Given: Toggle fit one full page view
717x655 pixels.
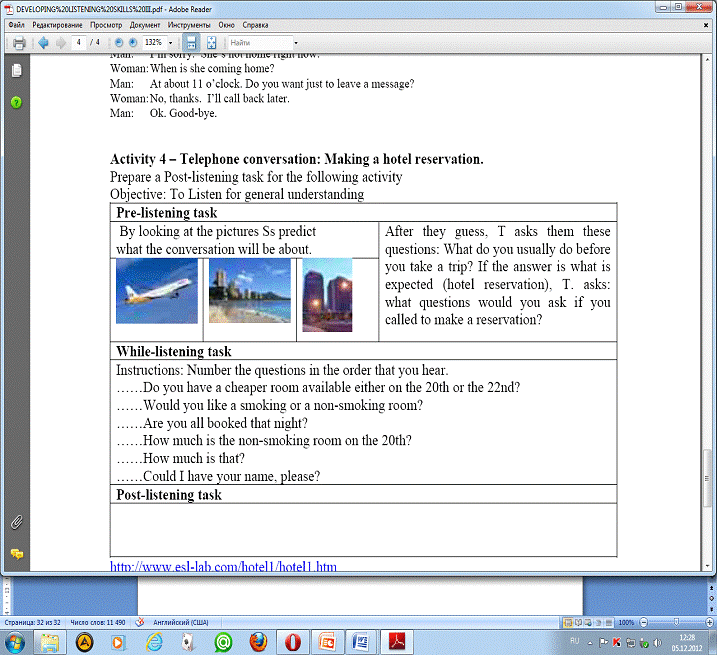Looking at the screenshot, I should (x=211, y=43).
